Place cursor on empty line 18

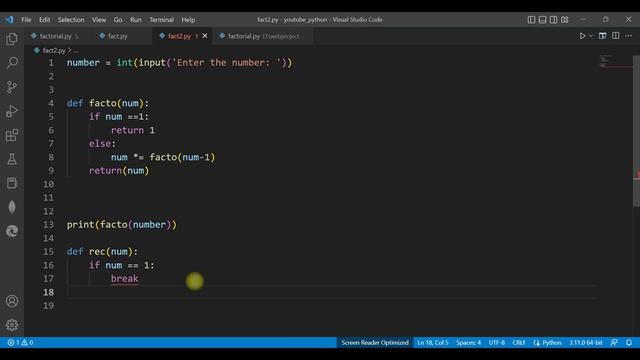click(331, 292)
